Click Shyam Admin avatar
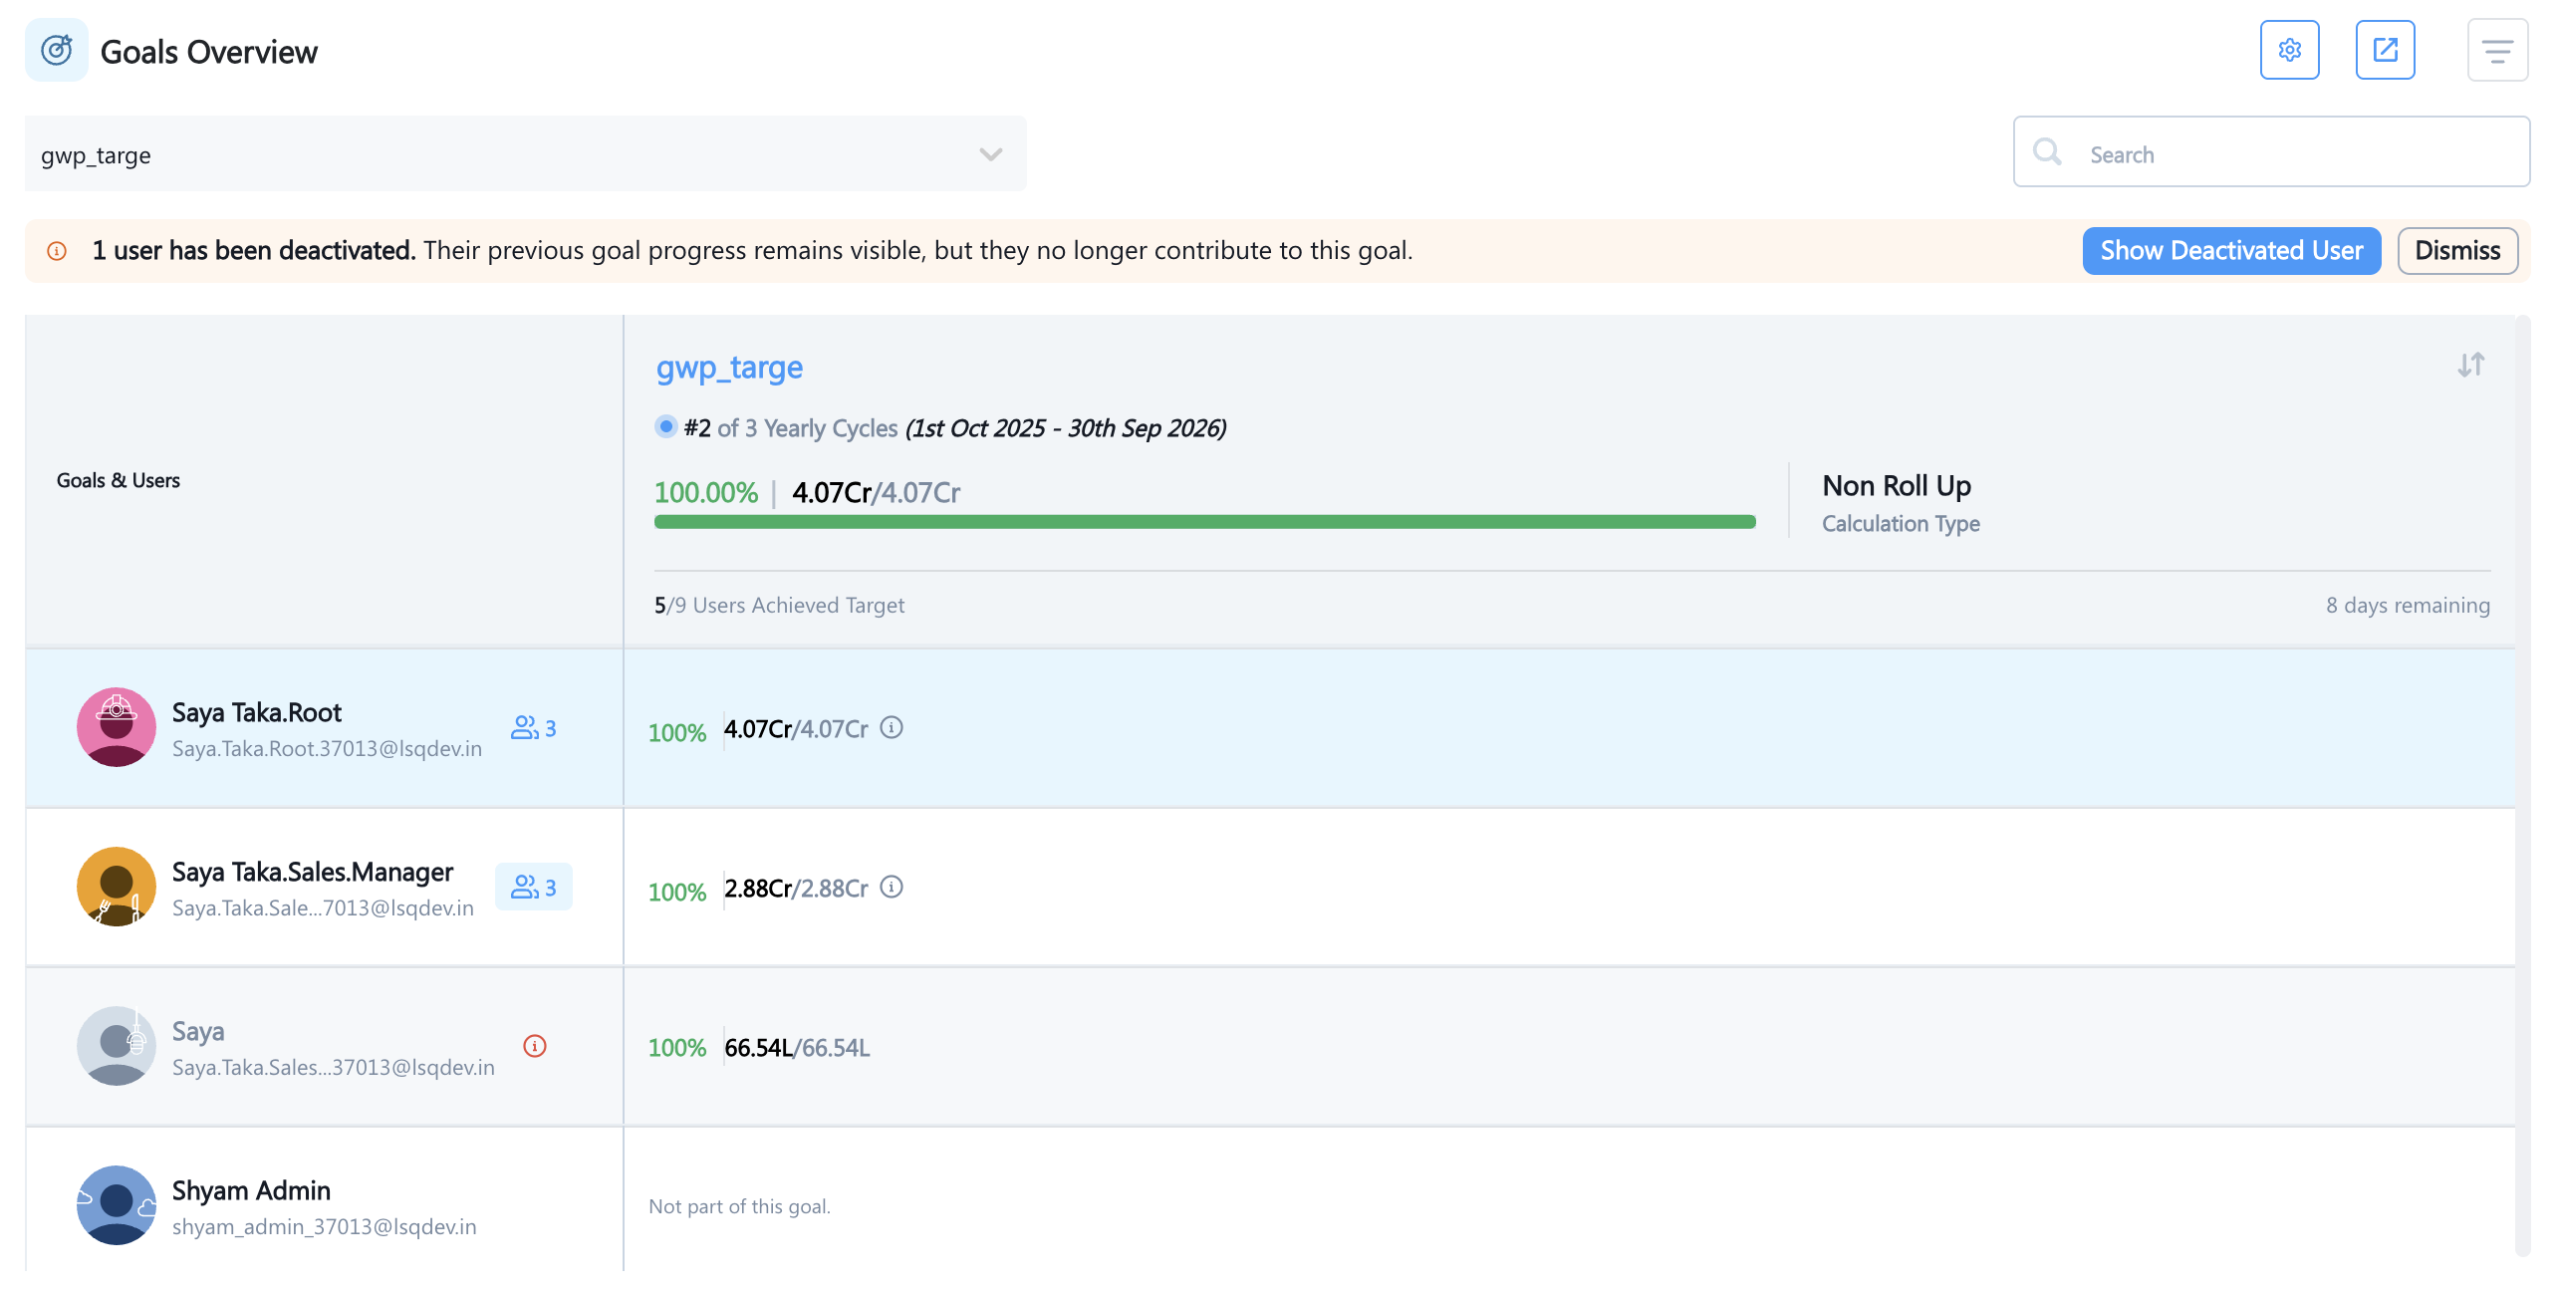This screenshot has width=2560, height=1289. (116, 1205)
